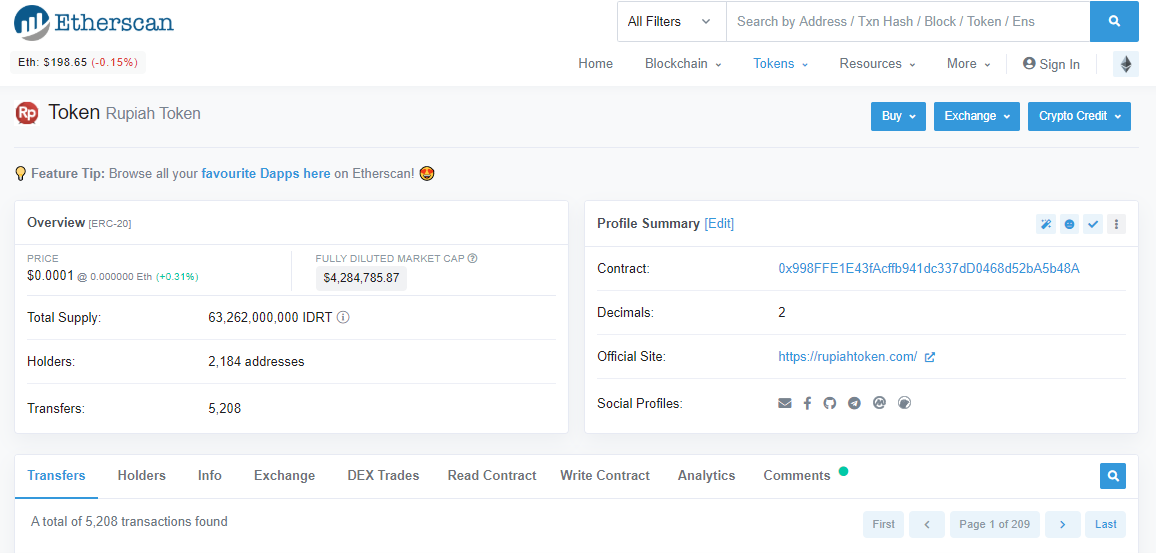Focus the search by address input field
This screenshot has width=1156, height=553.
(x=908, y=21)
